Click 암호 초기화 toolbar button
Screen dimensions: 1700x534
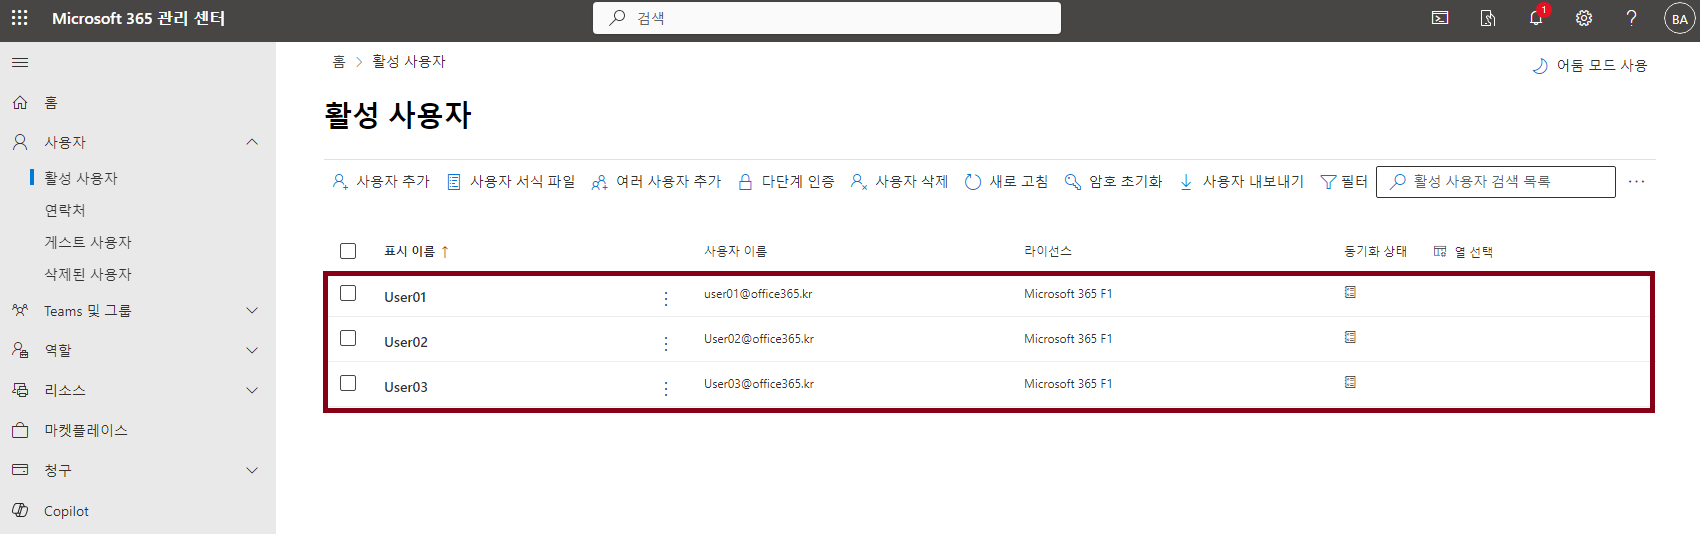(x=1113, y=182)
